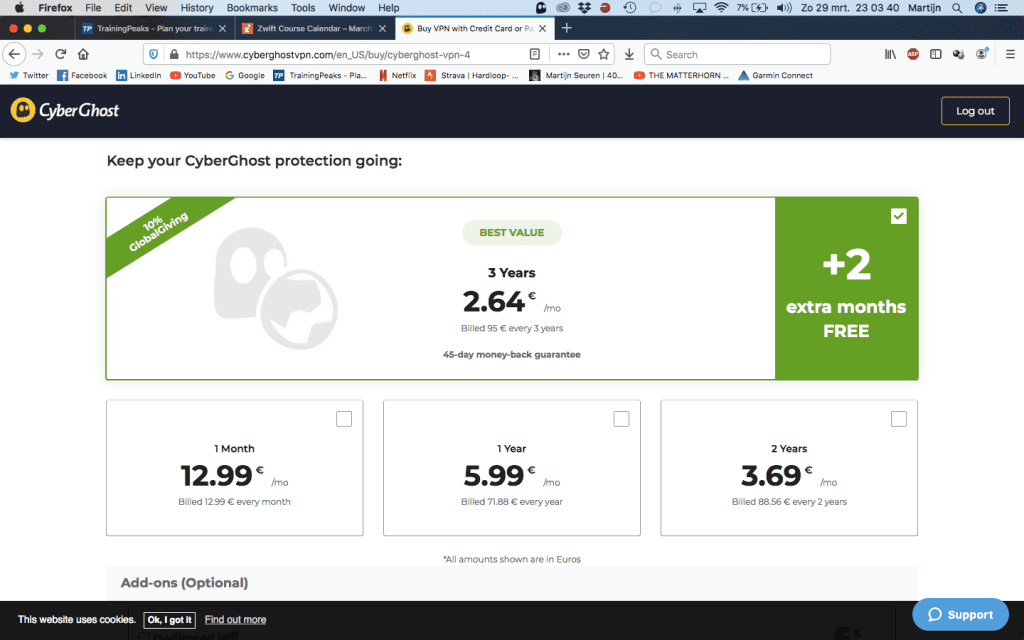Open CyberGhost ghost icon in menu bar
Viewport: 1024px width, 640px height.
coord(541,8)
